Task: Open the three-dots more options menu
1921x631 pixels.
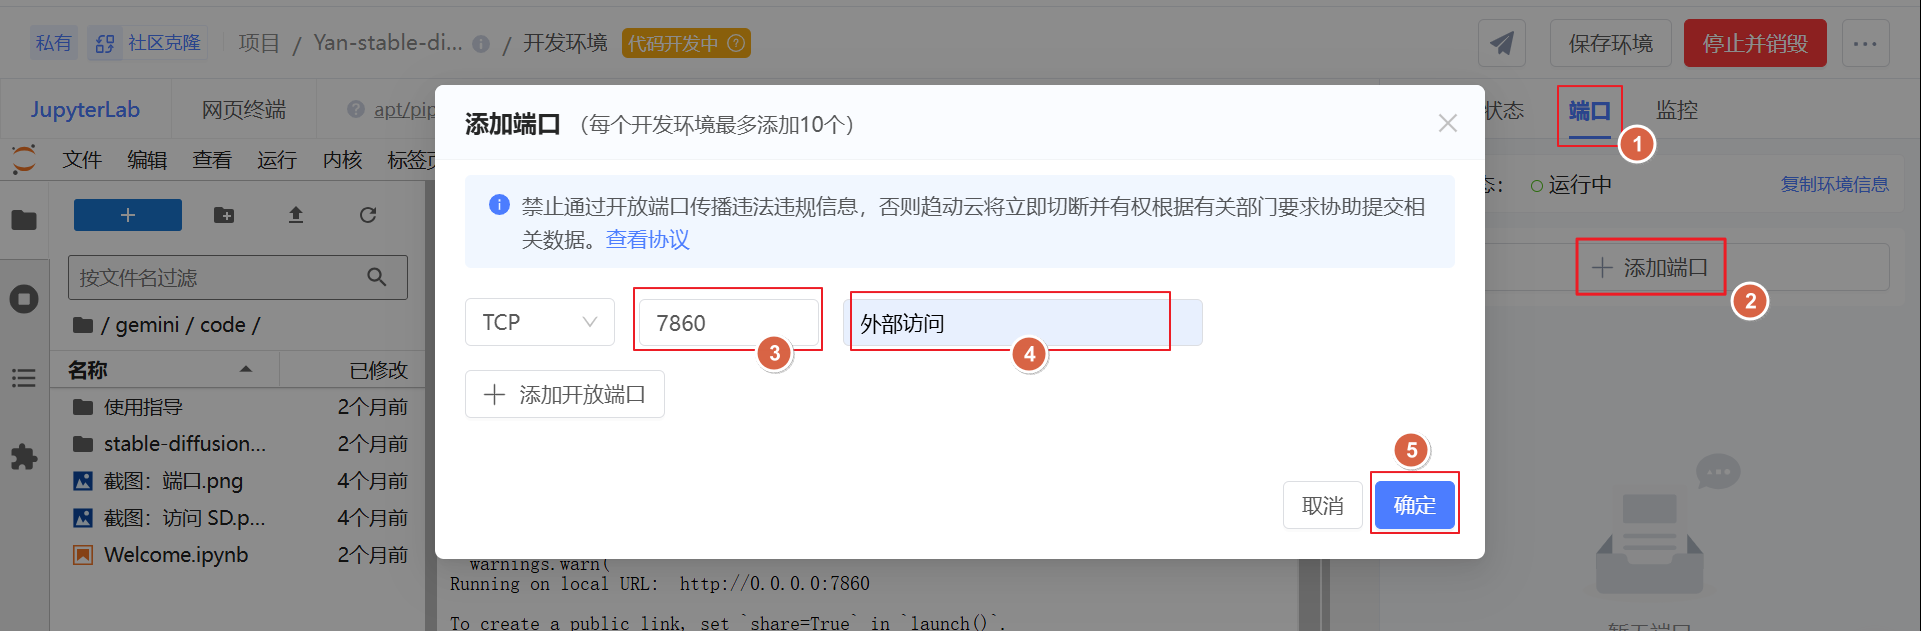Action: (x=1865, y=44)
